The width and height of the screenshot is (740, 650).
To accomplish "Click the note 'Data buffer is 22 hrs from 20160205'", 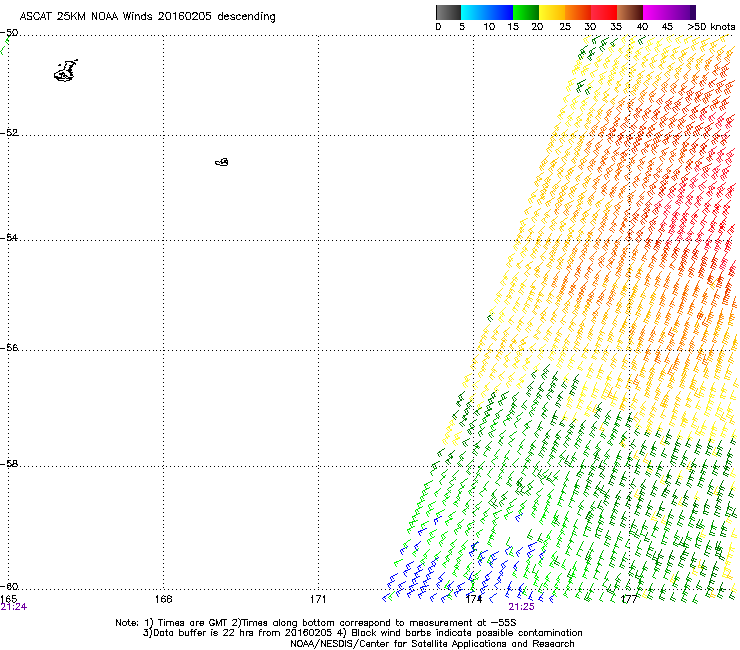I will click(244, 633).
